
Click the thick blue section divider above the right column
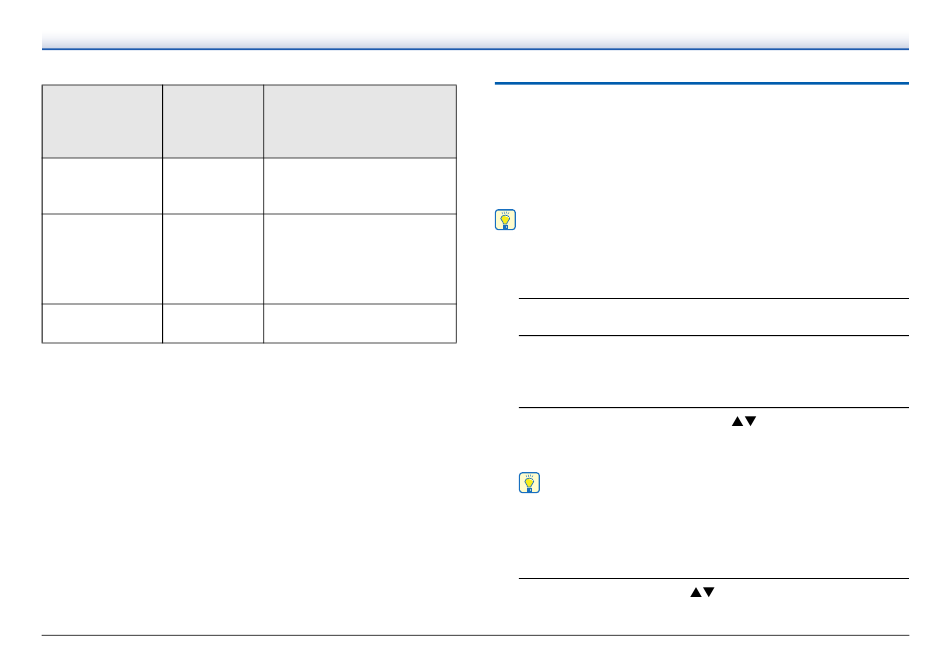pos(702,83)
